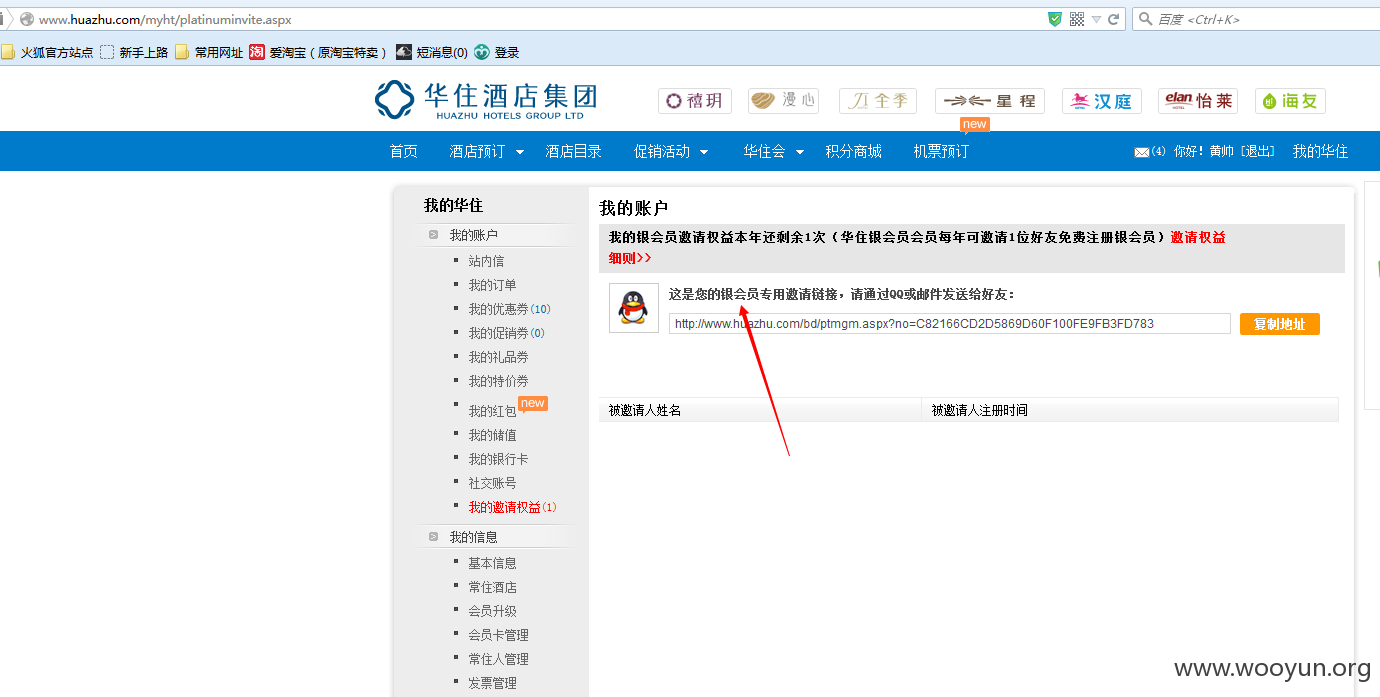Screen dimensions: 1380x697
Task: Open 常住酒店 in sidebar
Action: point(492,587)
